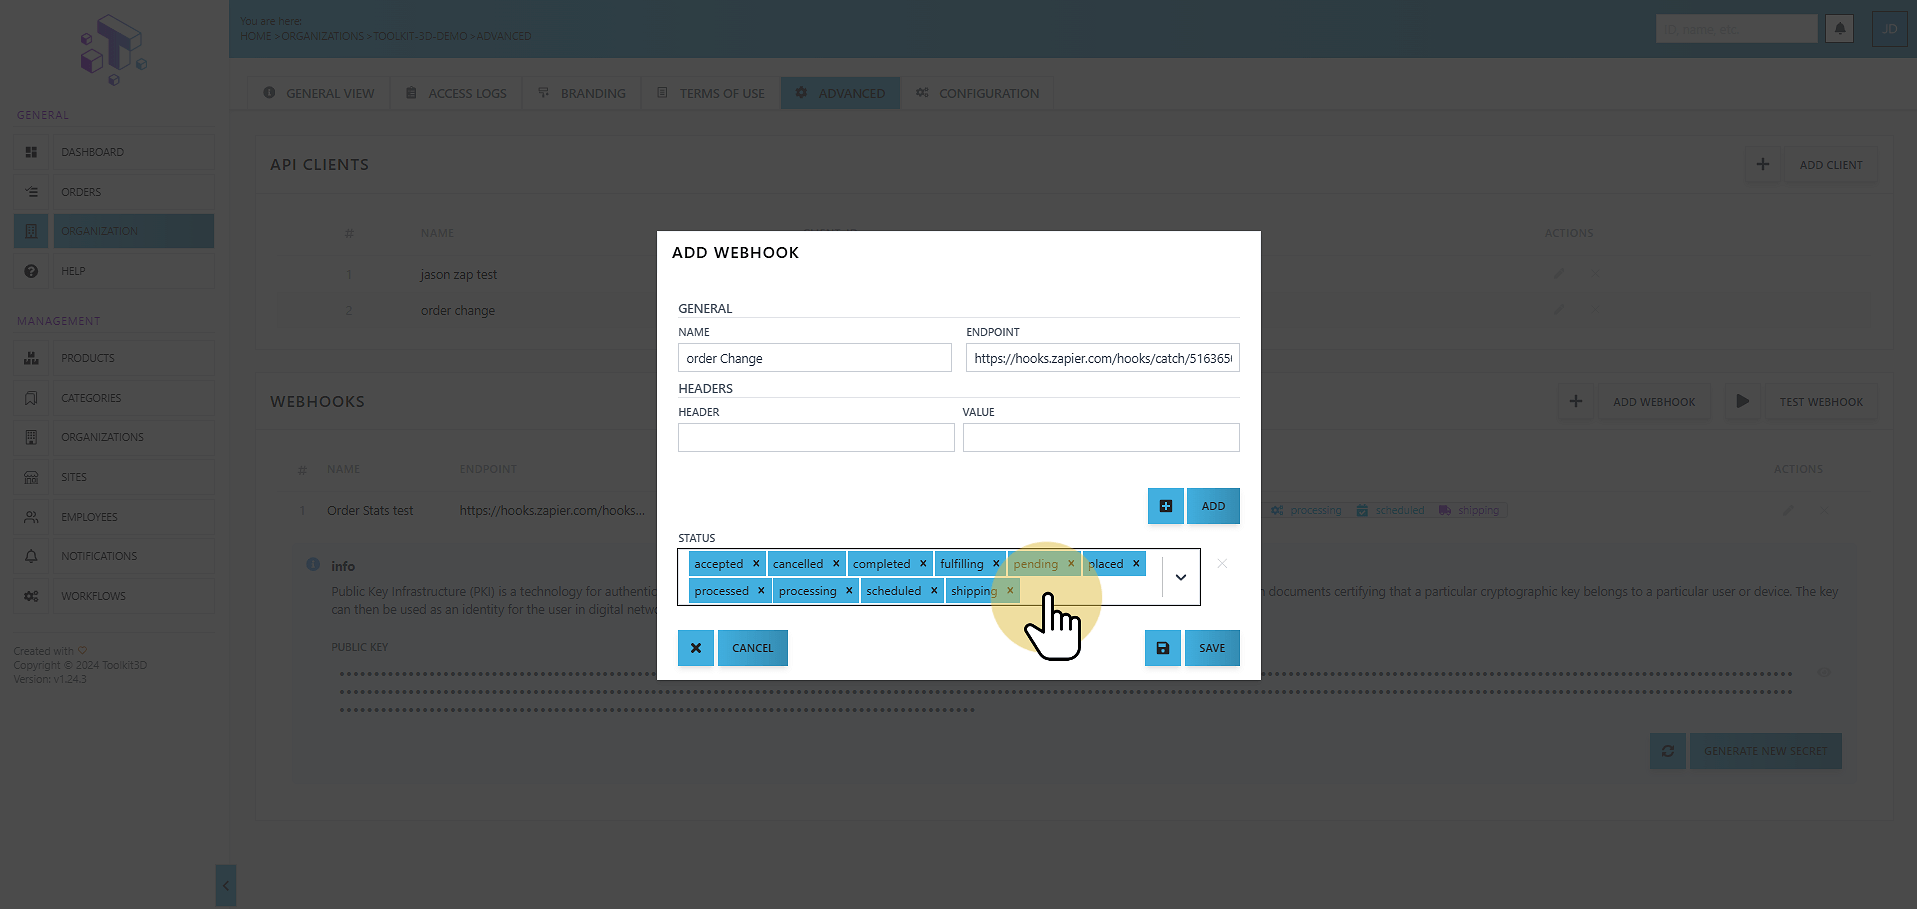This screenshot has width=1917, height=909.
Task: Remove the accepted status tag
Action: tap(756, 564)
